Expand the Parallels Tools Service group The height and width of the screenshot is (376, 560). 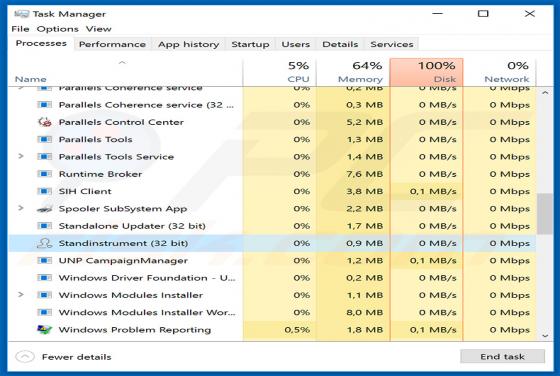(21, 156)
